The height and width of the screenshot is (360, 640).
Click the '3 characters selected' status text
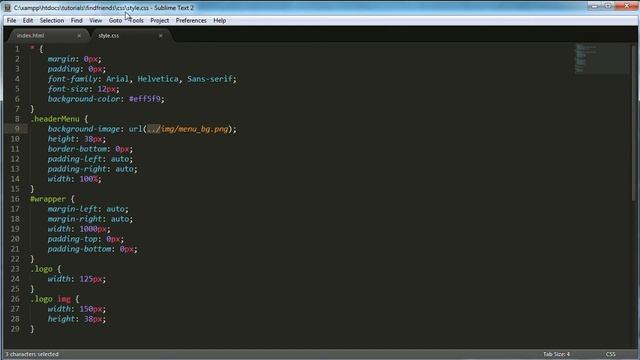click(32, 354)
